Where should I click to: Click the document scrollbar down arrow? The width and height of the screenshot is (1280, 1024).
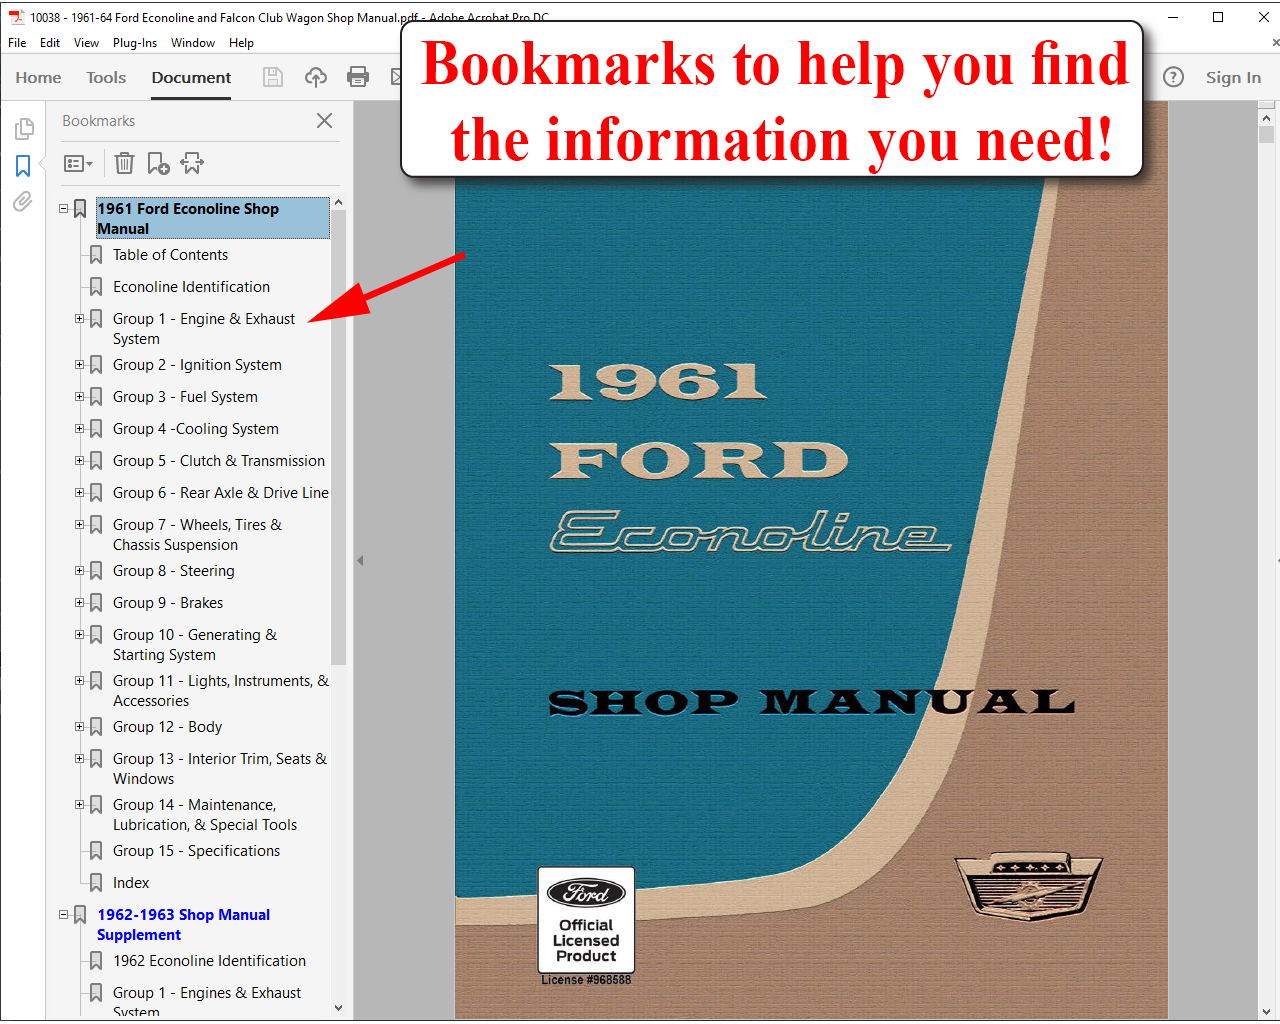click(x=1267, y=1010)
